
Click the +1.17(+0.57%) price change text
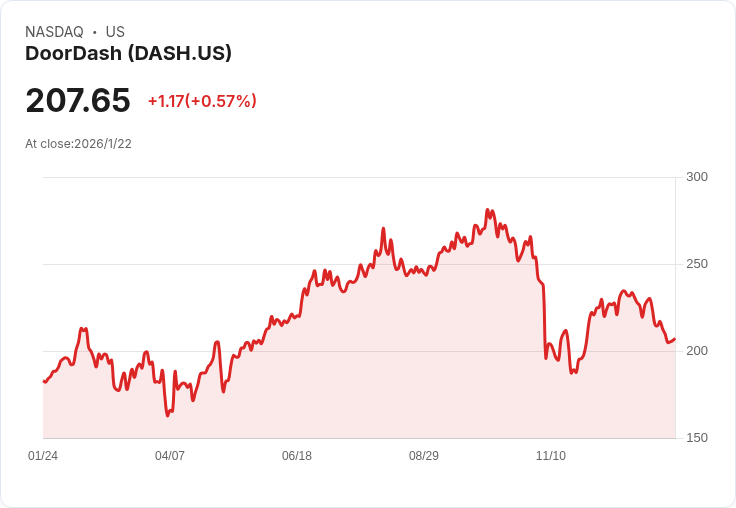coord(202,101)
